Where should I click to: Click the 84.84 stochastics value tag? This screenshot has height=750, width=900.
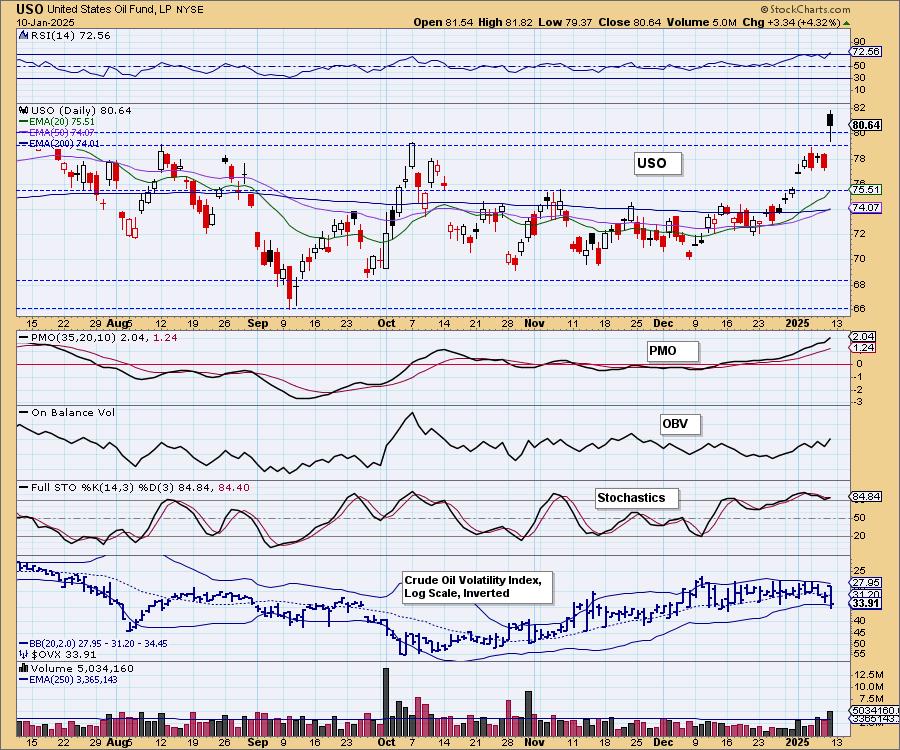866,496
